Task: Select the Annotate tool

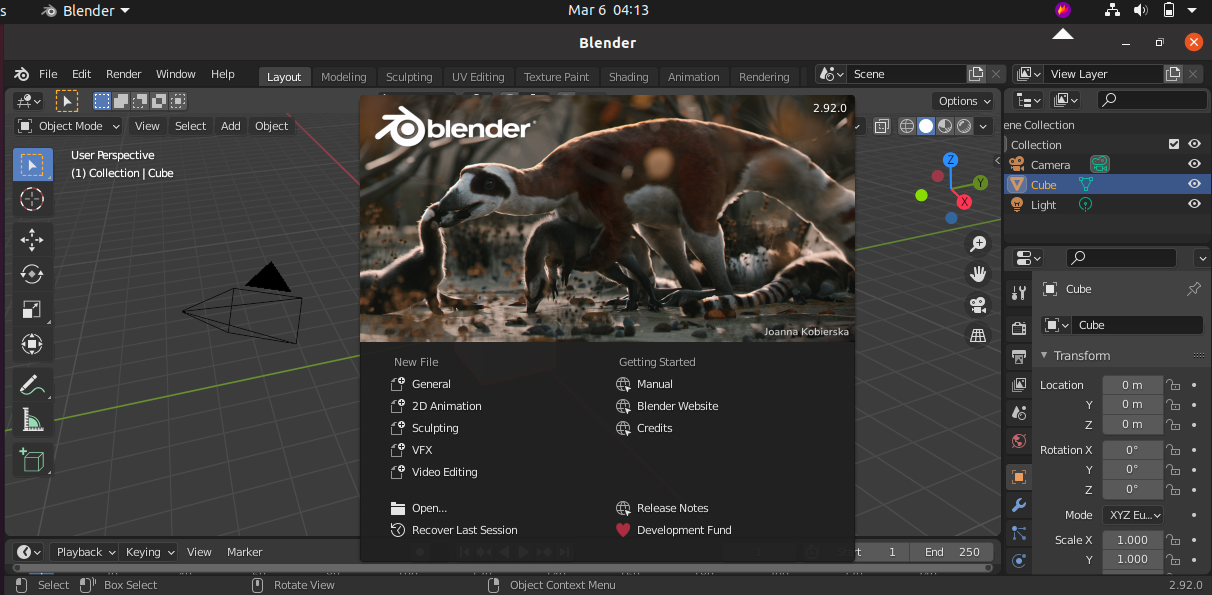Action: [x=32, y=385]
